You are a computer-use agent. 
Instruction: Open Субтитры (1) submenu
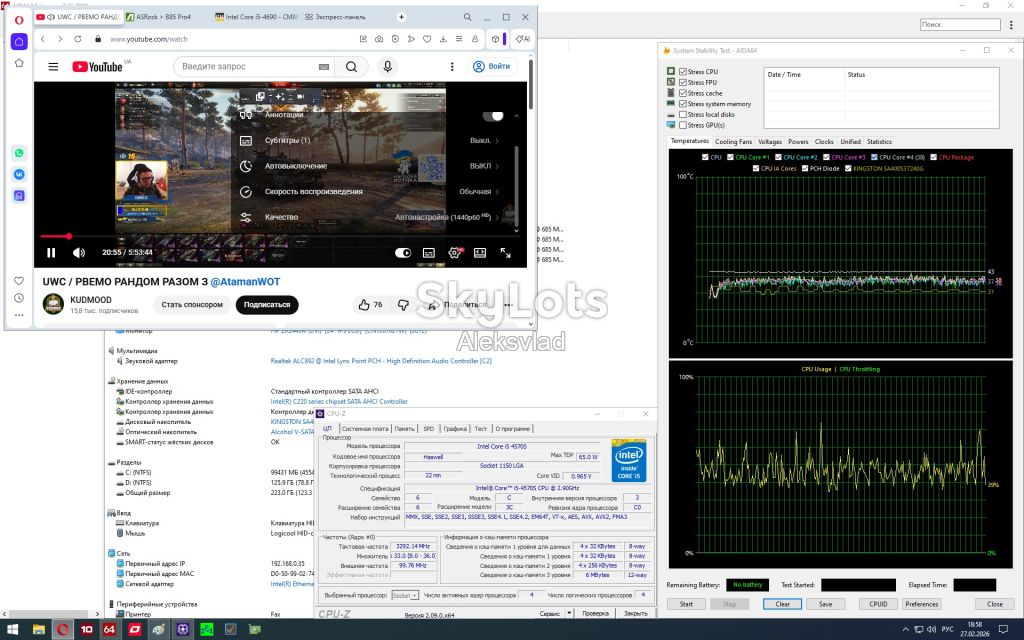(370, 140)
